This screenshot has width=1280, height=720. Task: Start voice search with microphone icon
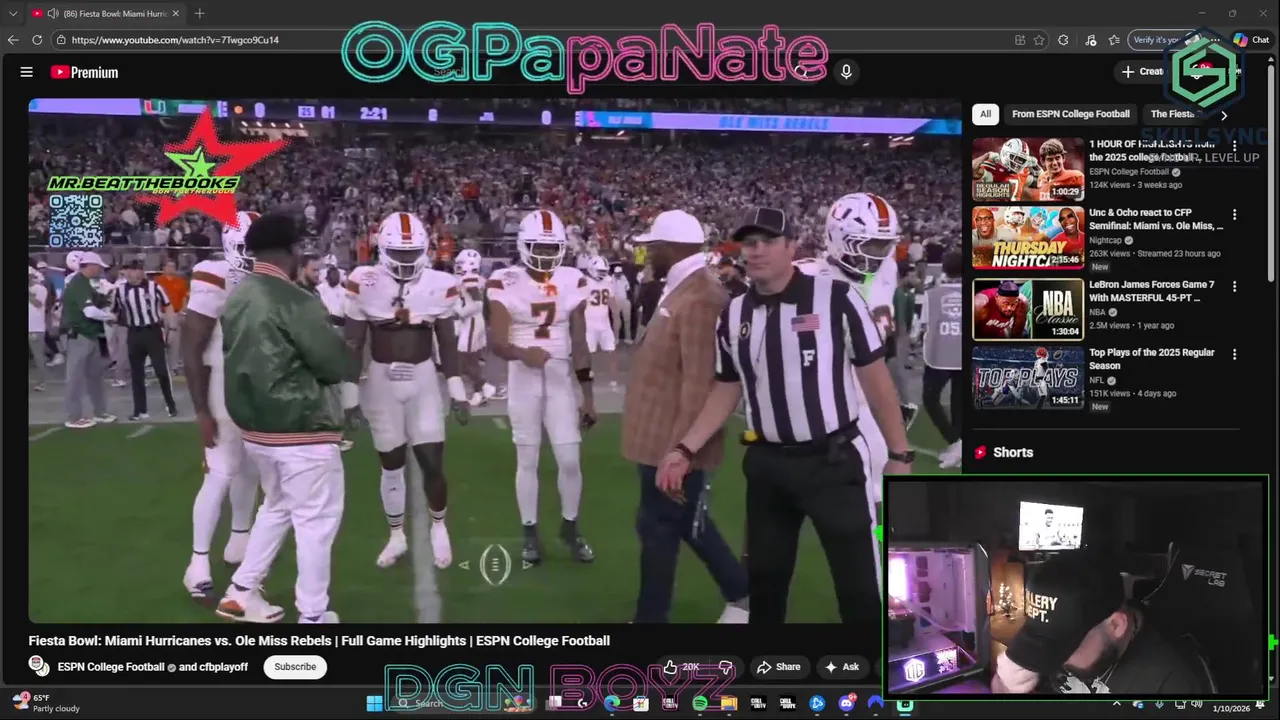tap(846, 72)
